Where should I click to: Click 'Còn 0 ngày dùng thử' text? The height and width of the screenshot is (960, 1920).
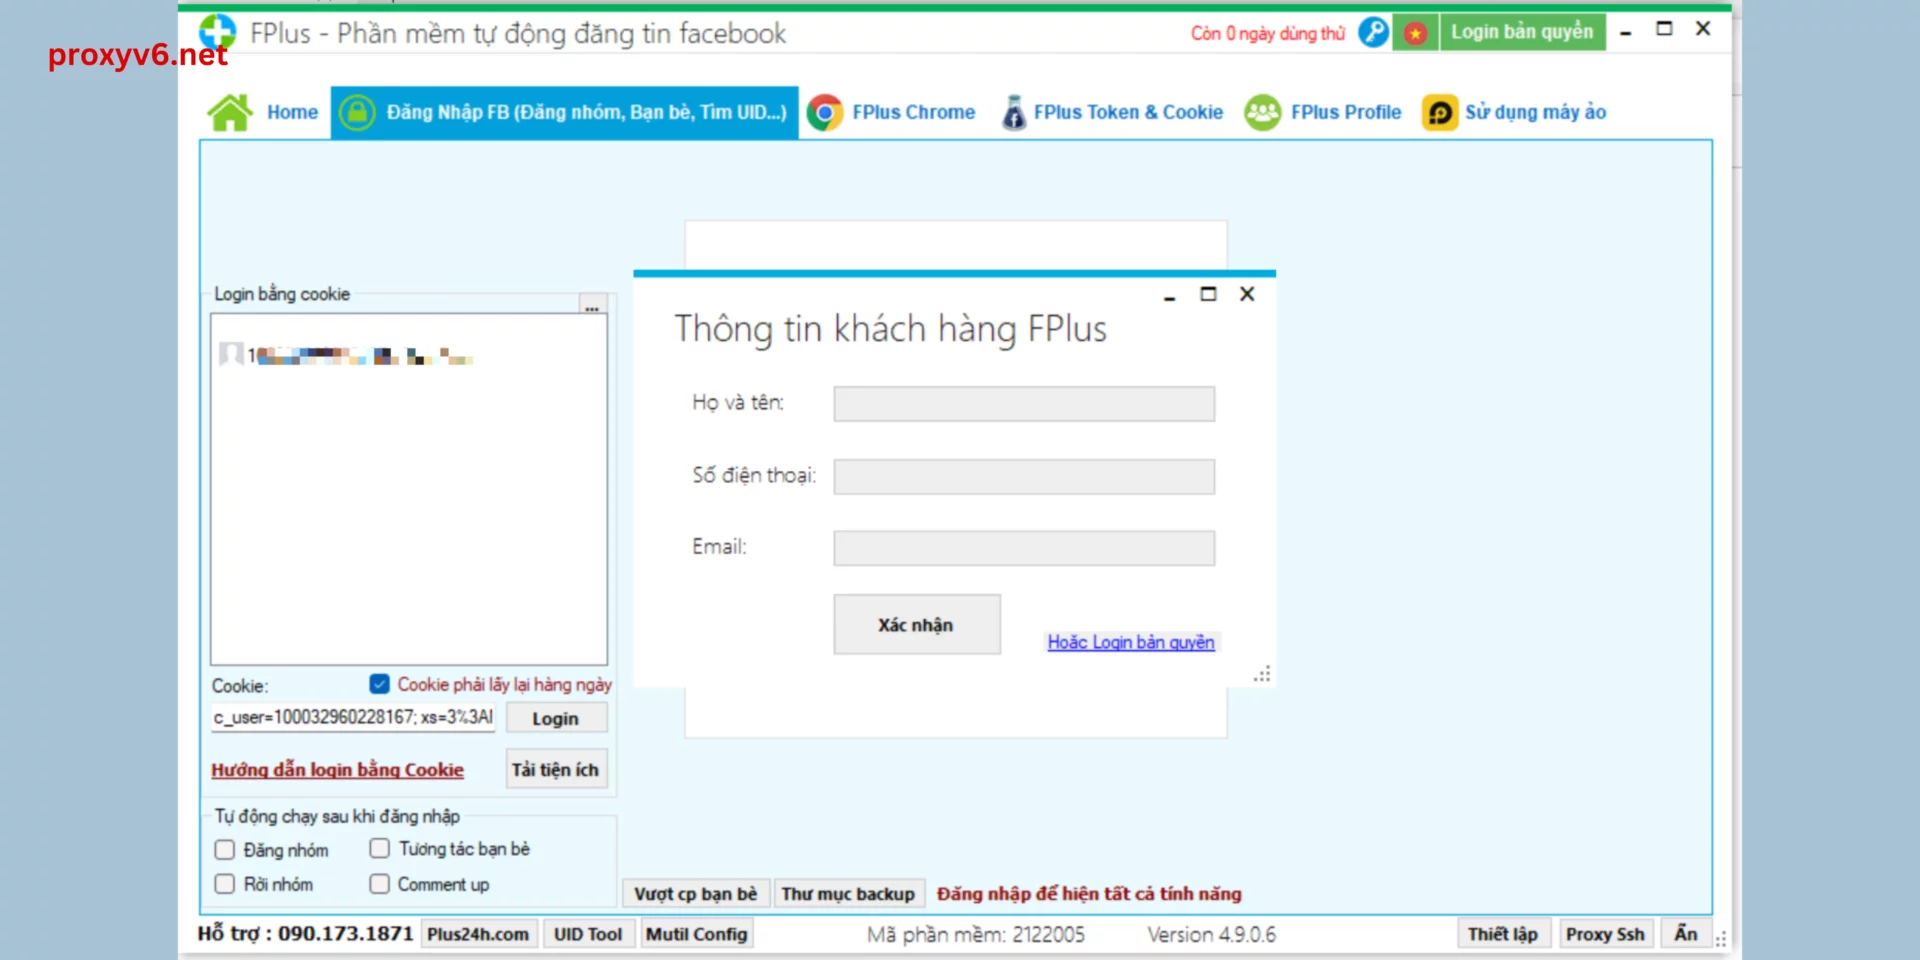coord(1268,33)
